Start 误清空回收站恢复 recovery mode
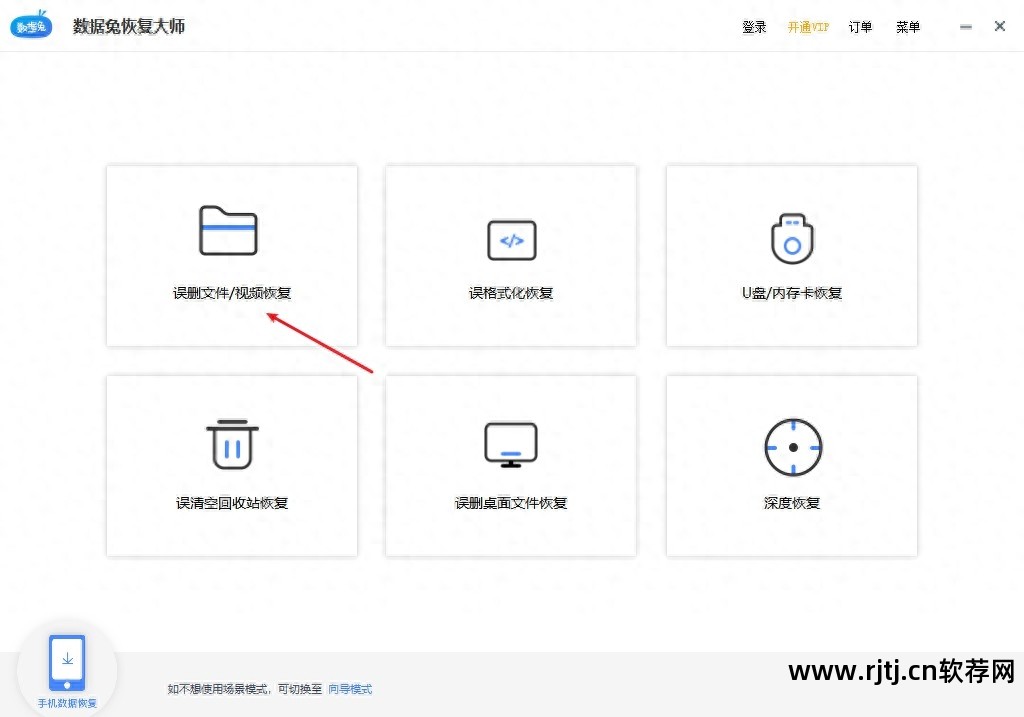 231,465
